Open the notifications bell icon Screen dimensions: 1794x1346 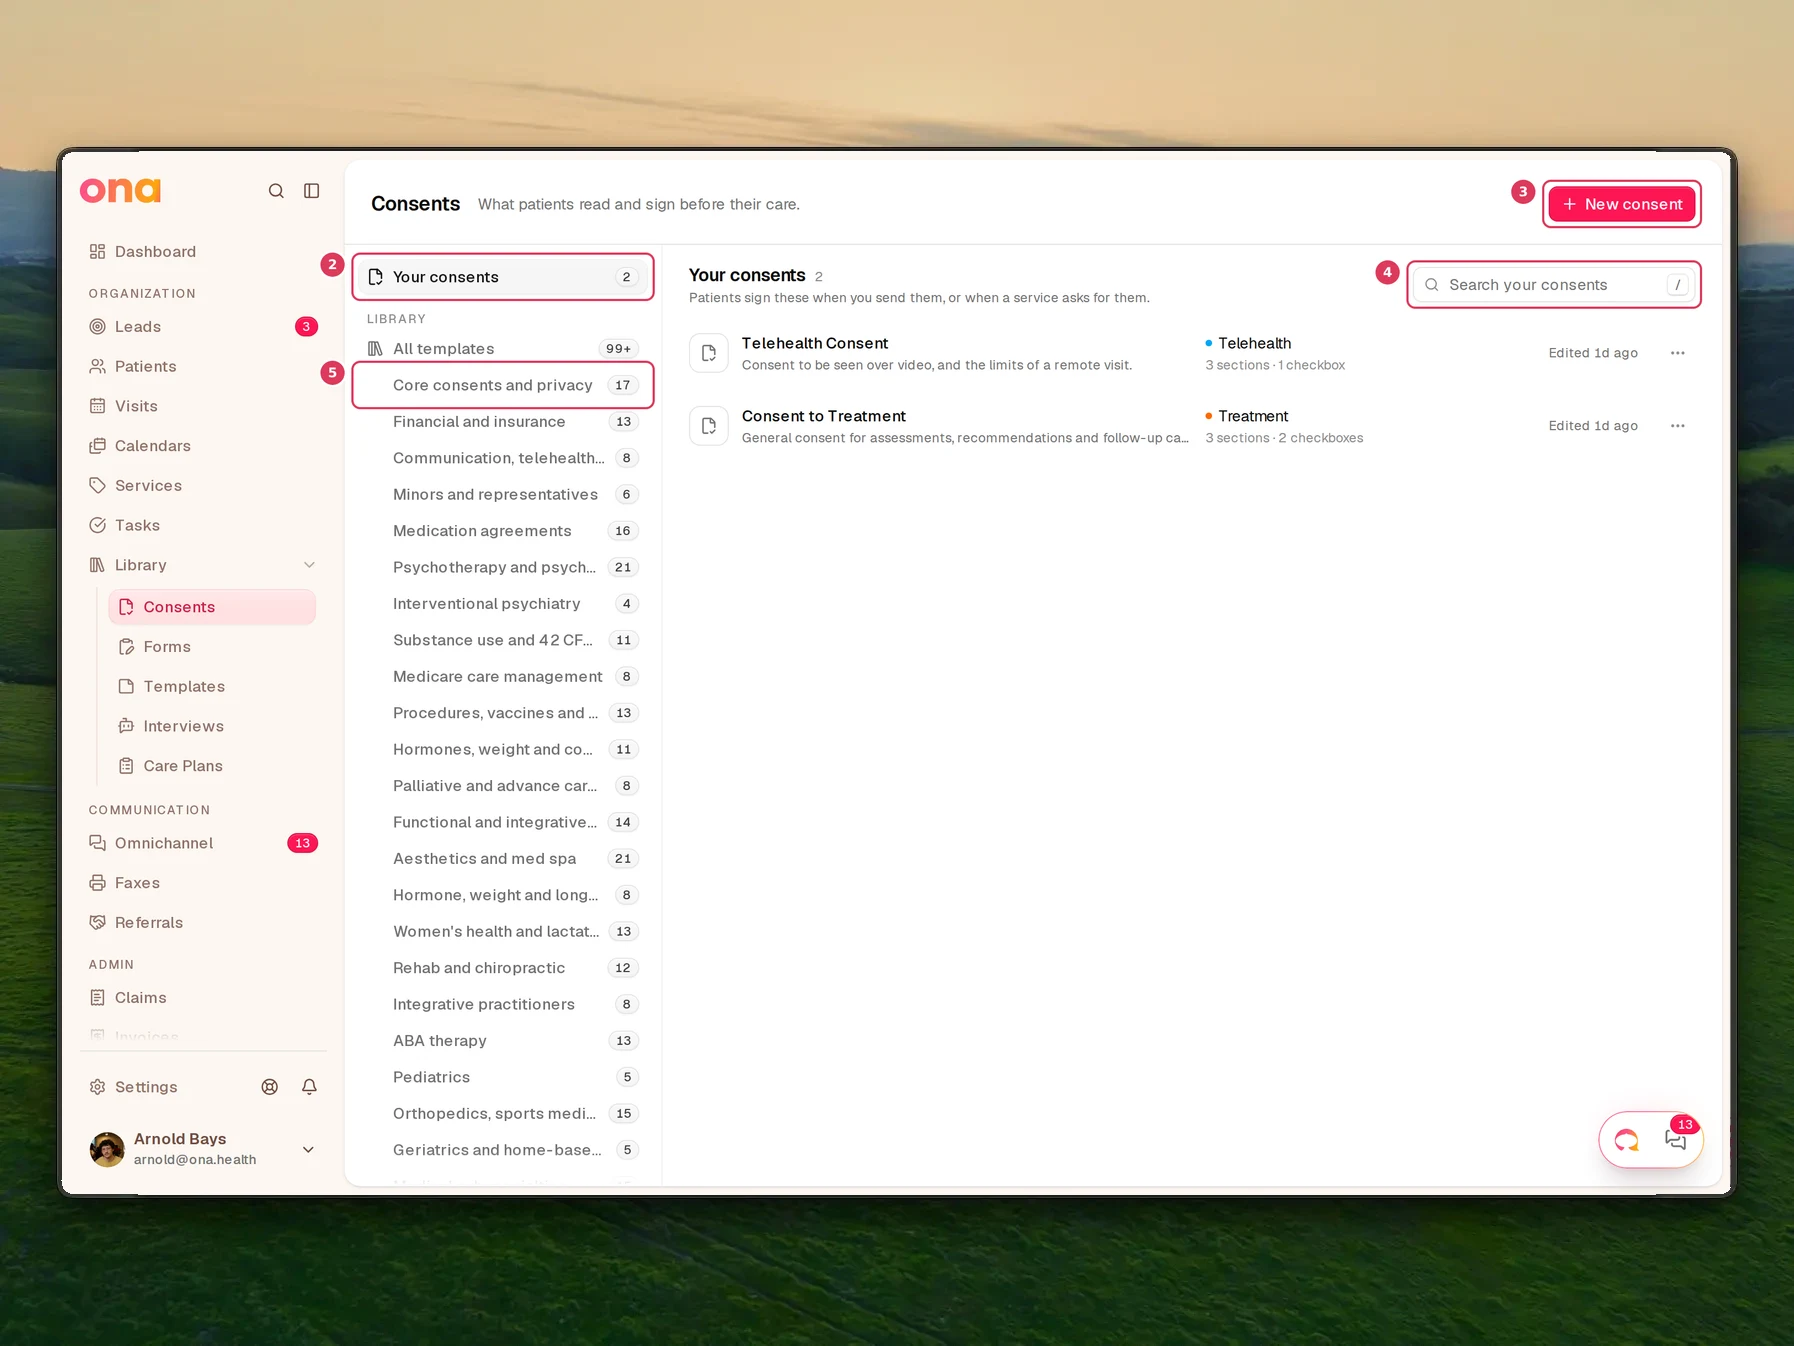310,1087
